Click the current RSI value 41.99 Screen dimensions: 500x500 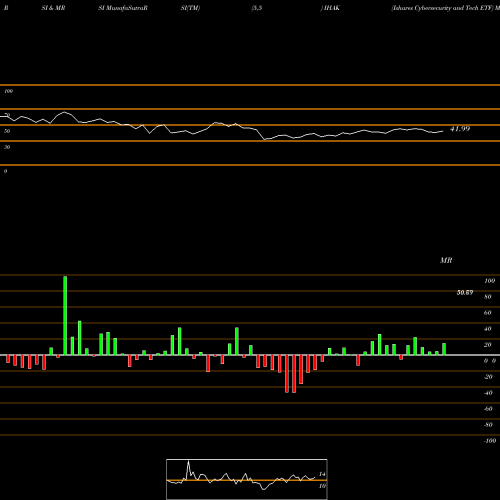[x=460, y=129]
